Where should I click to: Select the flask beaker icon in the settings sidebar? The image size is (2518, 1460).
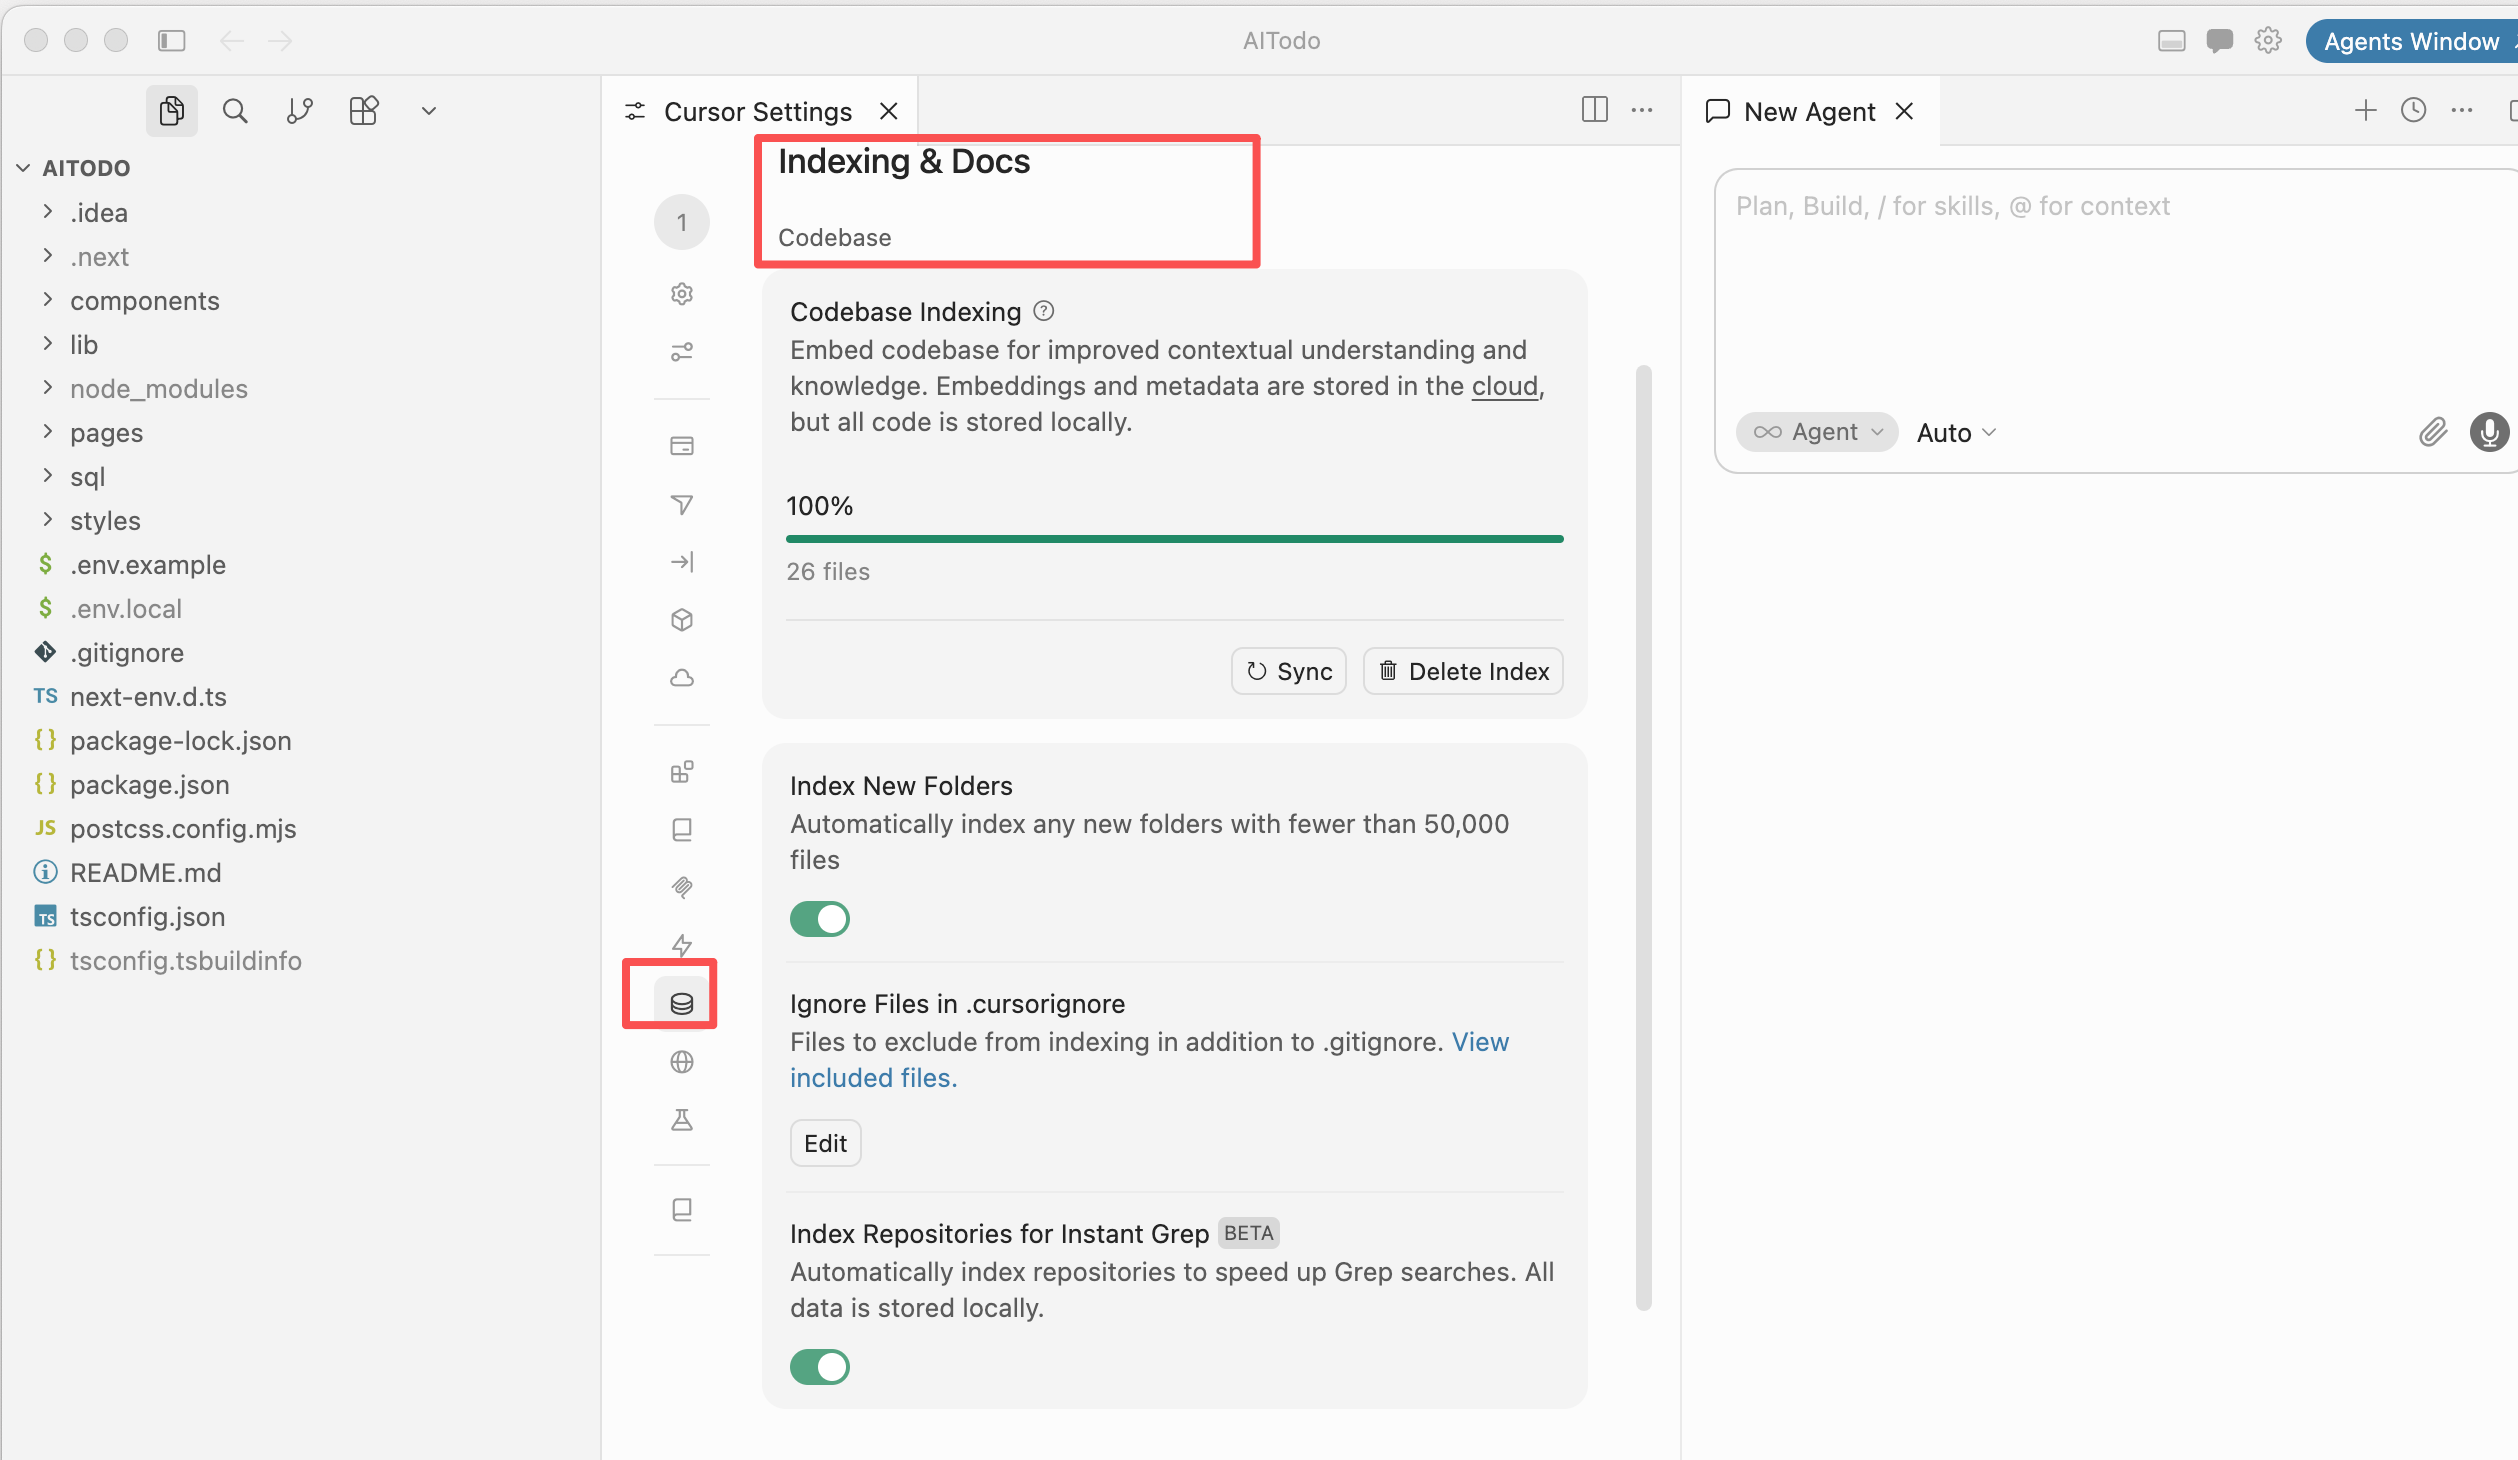pyautogui.click(x=682, y=1120)
